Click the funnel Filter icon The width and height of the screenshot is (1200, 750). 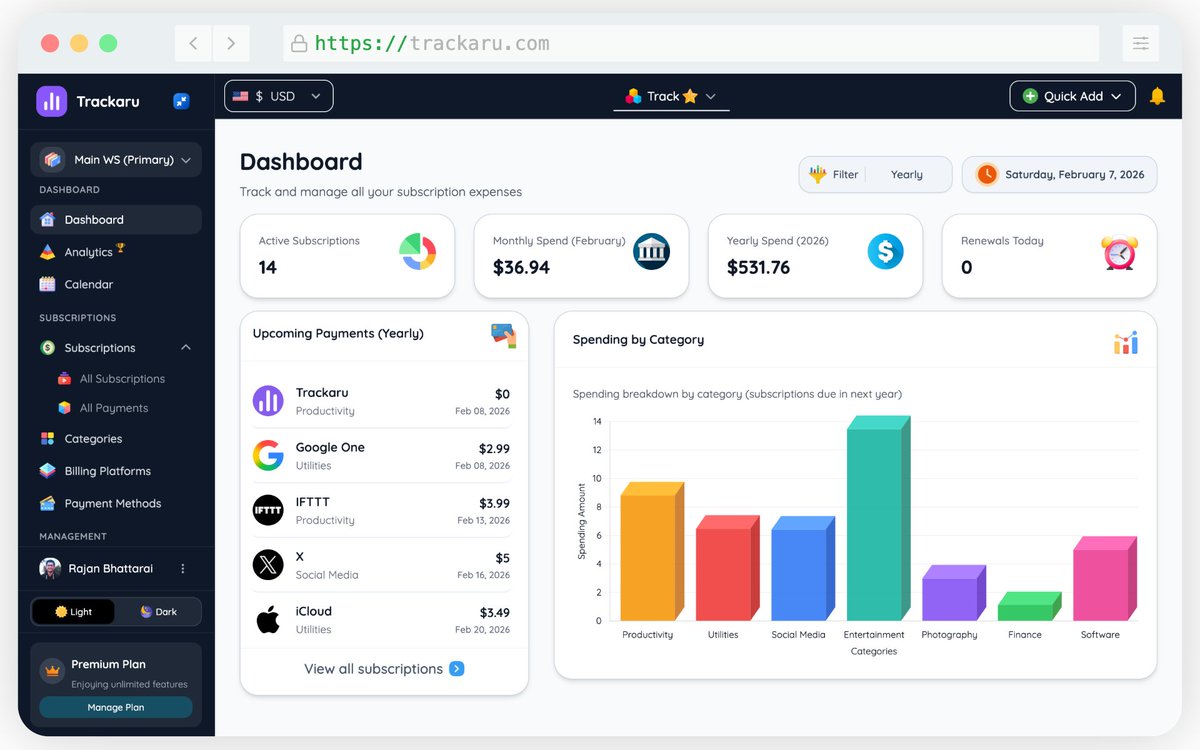[x=818, y=174]
